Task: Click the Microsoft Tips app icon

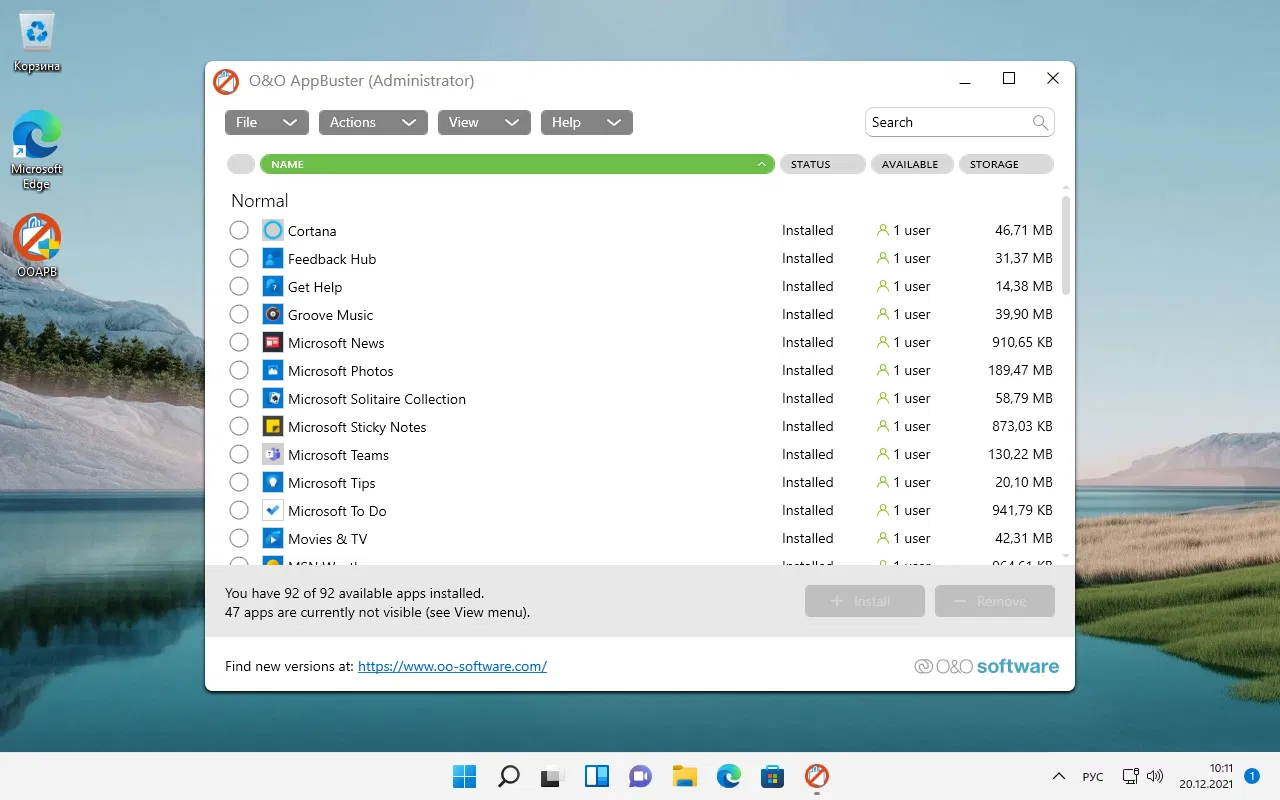Action: tap(273, 482)
